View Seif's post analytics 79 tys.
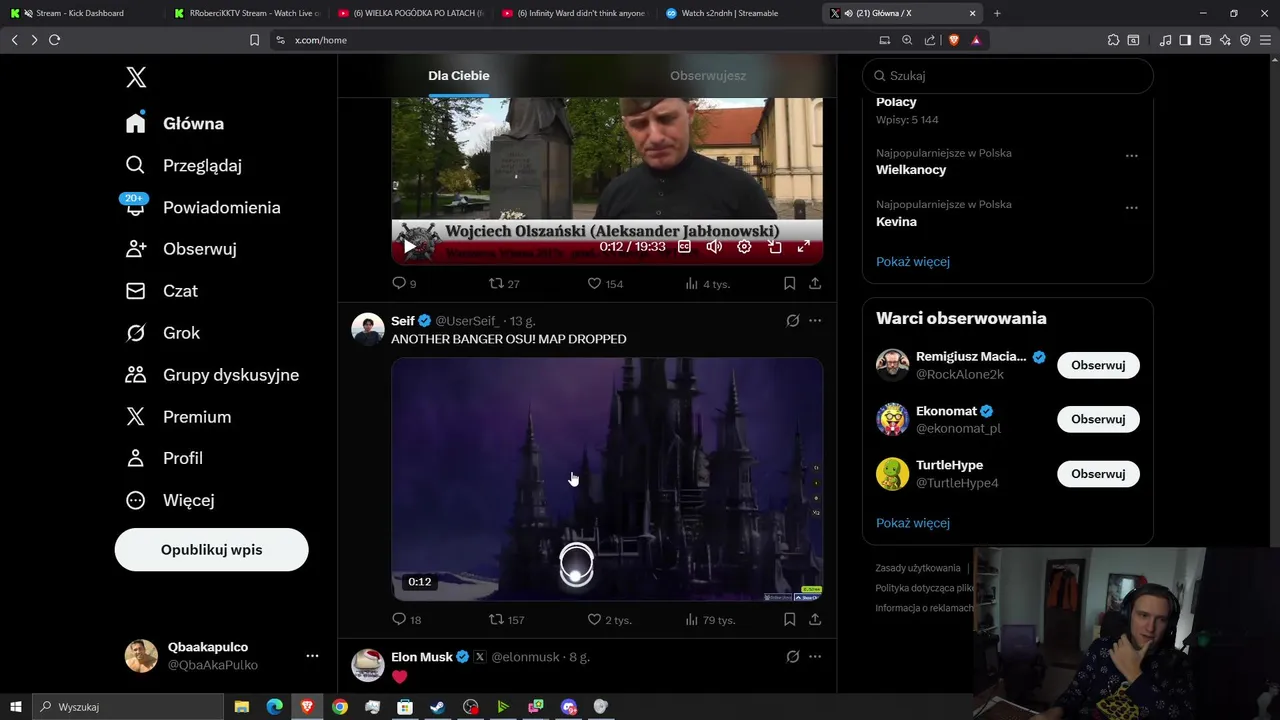 (x=709, y=620)
